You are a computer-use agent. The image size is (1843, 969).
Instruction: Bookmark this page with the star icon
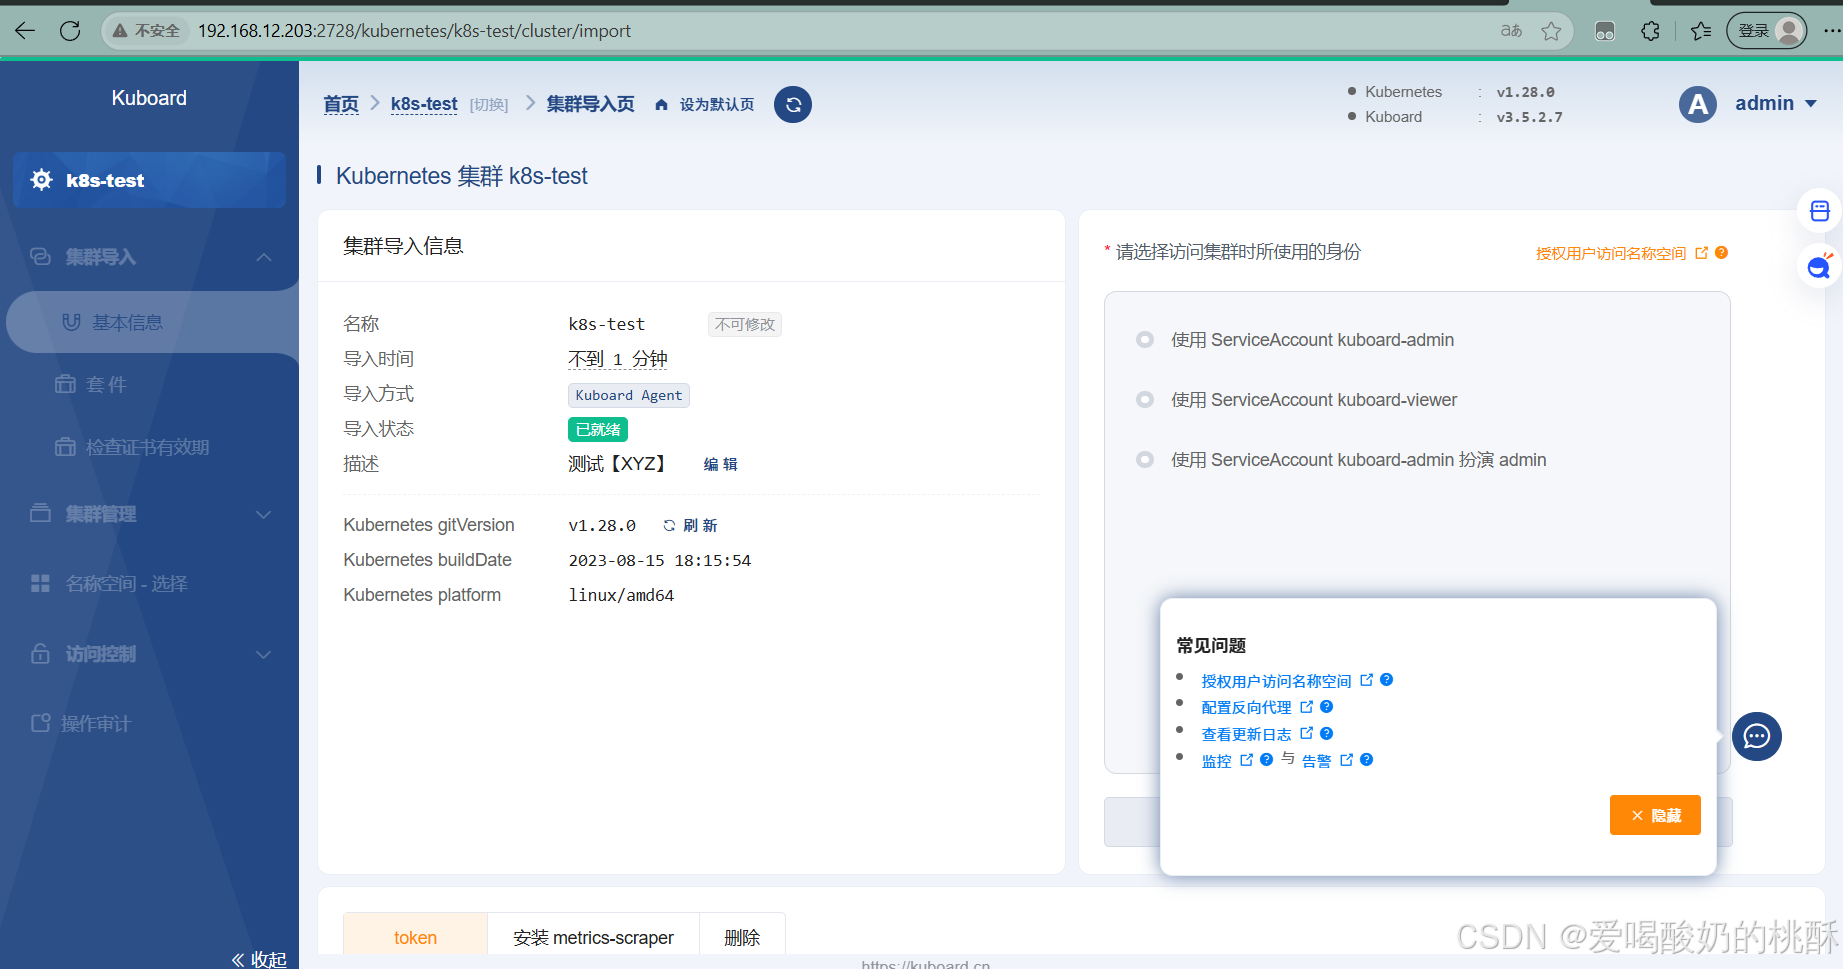coord(1551,31)
